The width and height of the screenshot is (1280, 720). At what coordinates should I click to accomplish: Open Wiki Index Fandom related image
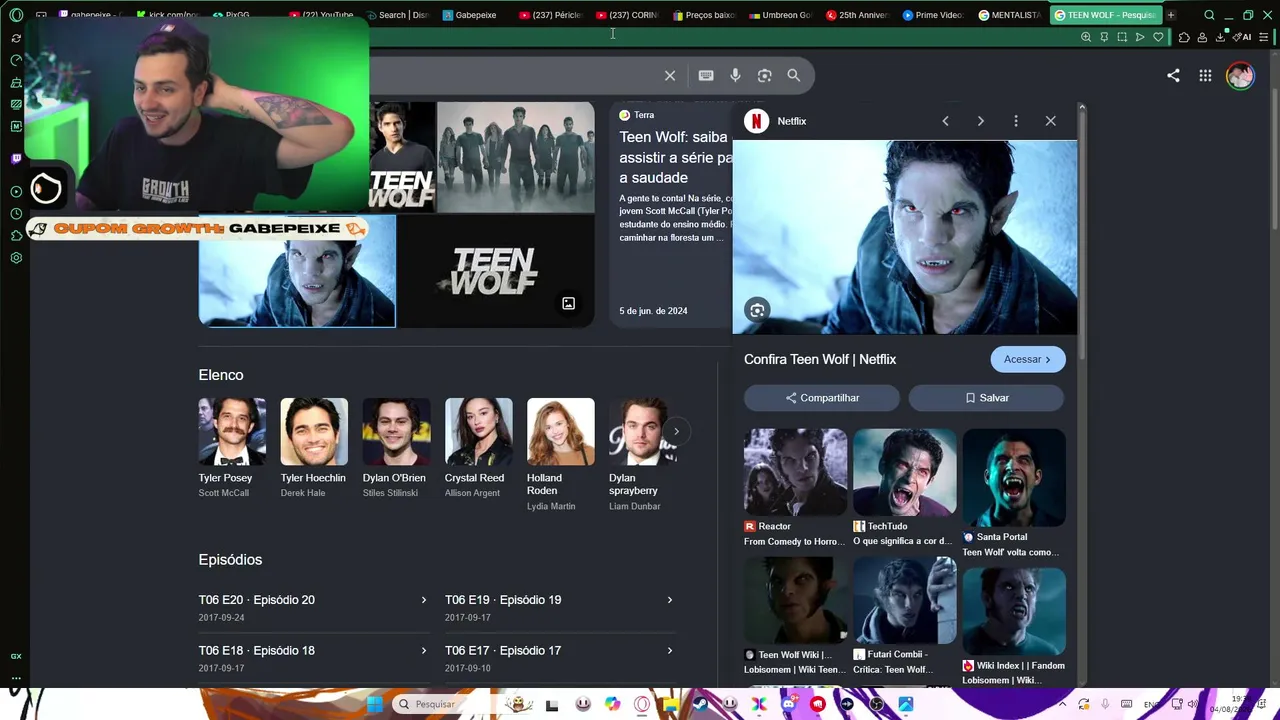coord(1014,611)
